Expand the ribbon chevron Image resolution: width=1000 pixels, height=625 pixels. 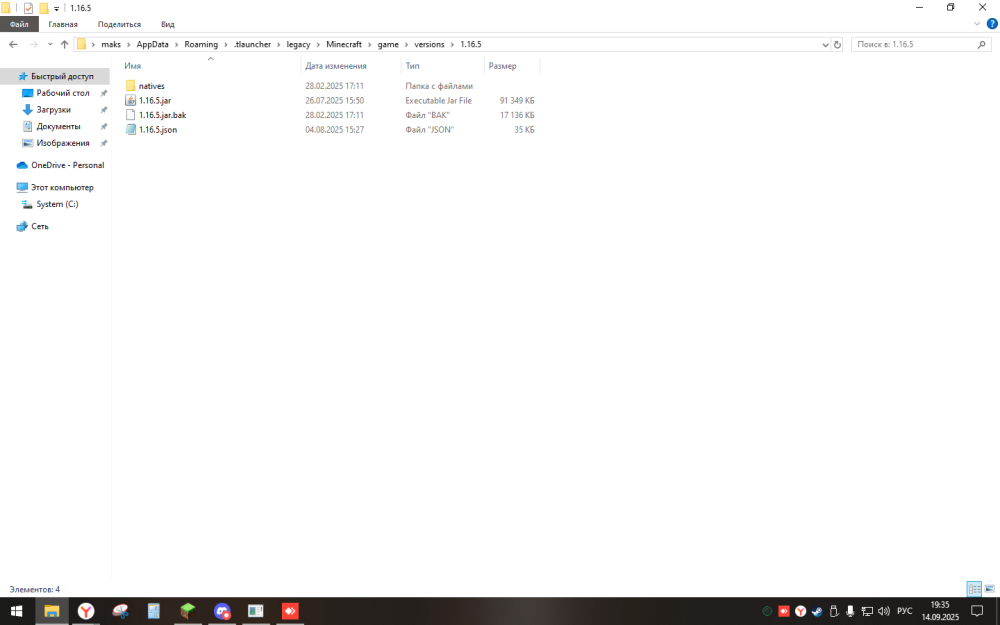click(x=977, y=24)
